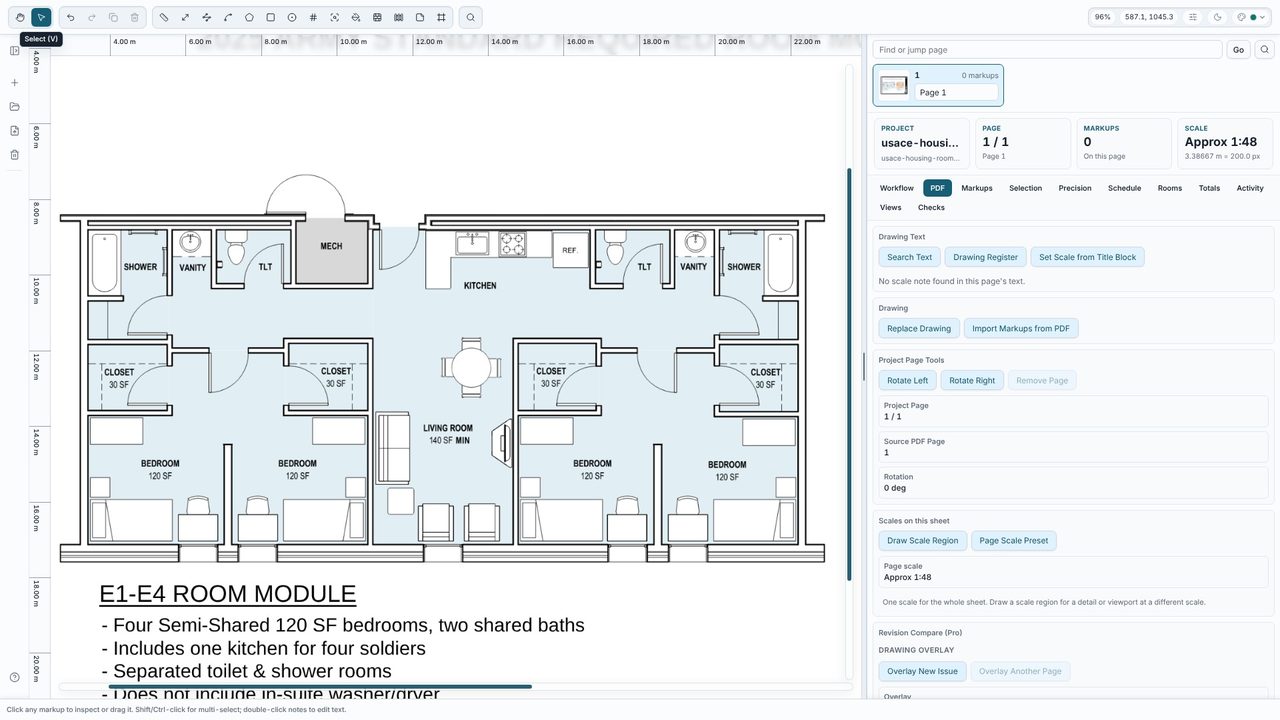Click the import file icon in left sidebar
The image size is (1280, 720).
click(x=14, y=131)
